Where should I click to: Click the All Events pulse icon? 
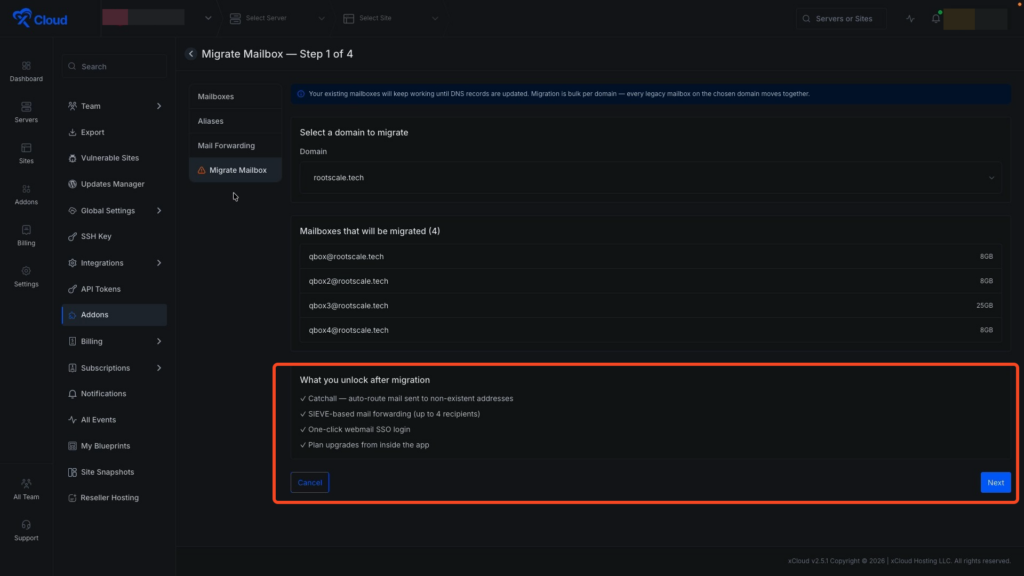coord(72,420)
